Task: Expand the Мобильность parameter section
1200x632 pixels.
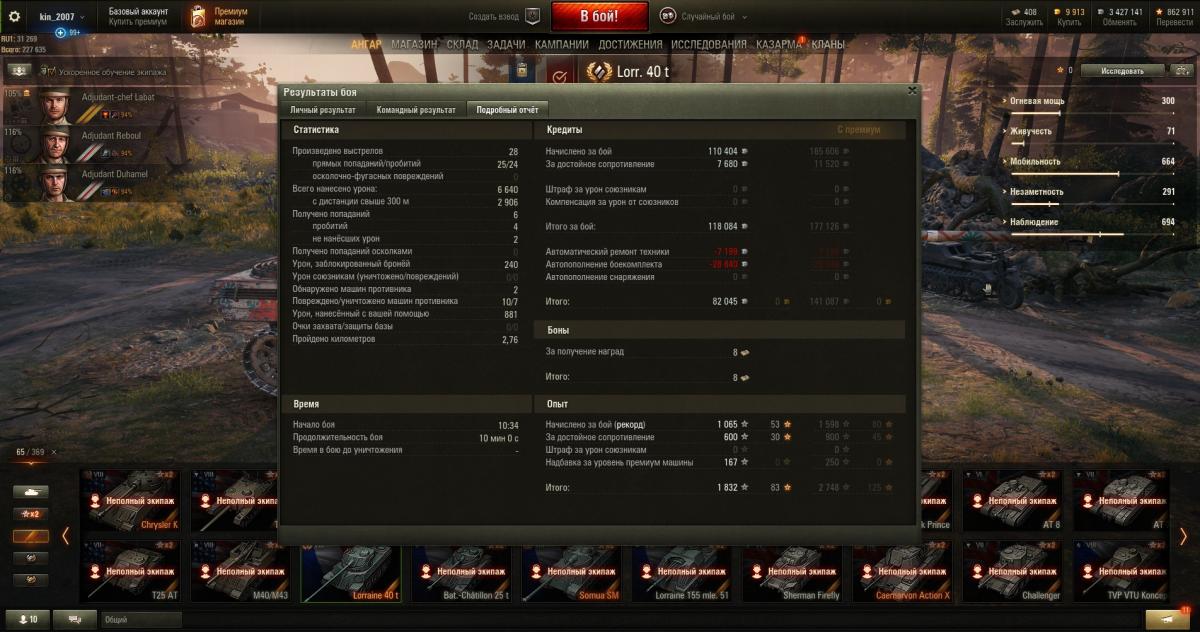Action: 1092,161
